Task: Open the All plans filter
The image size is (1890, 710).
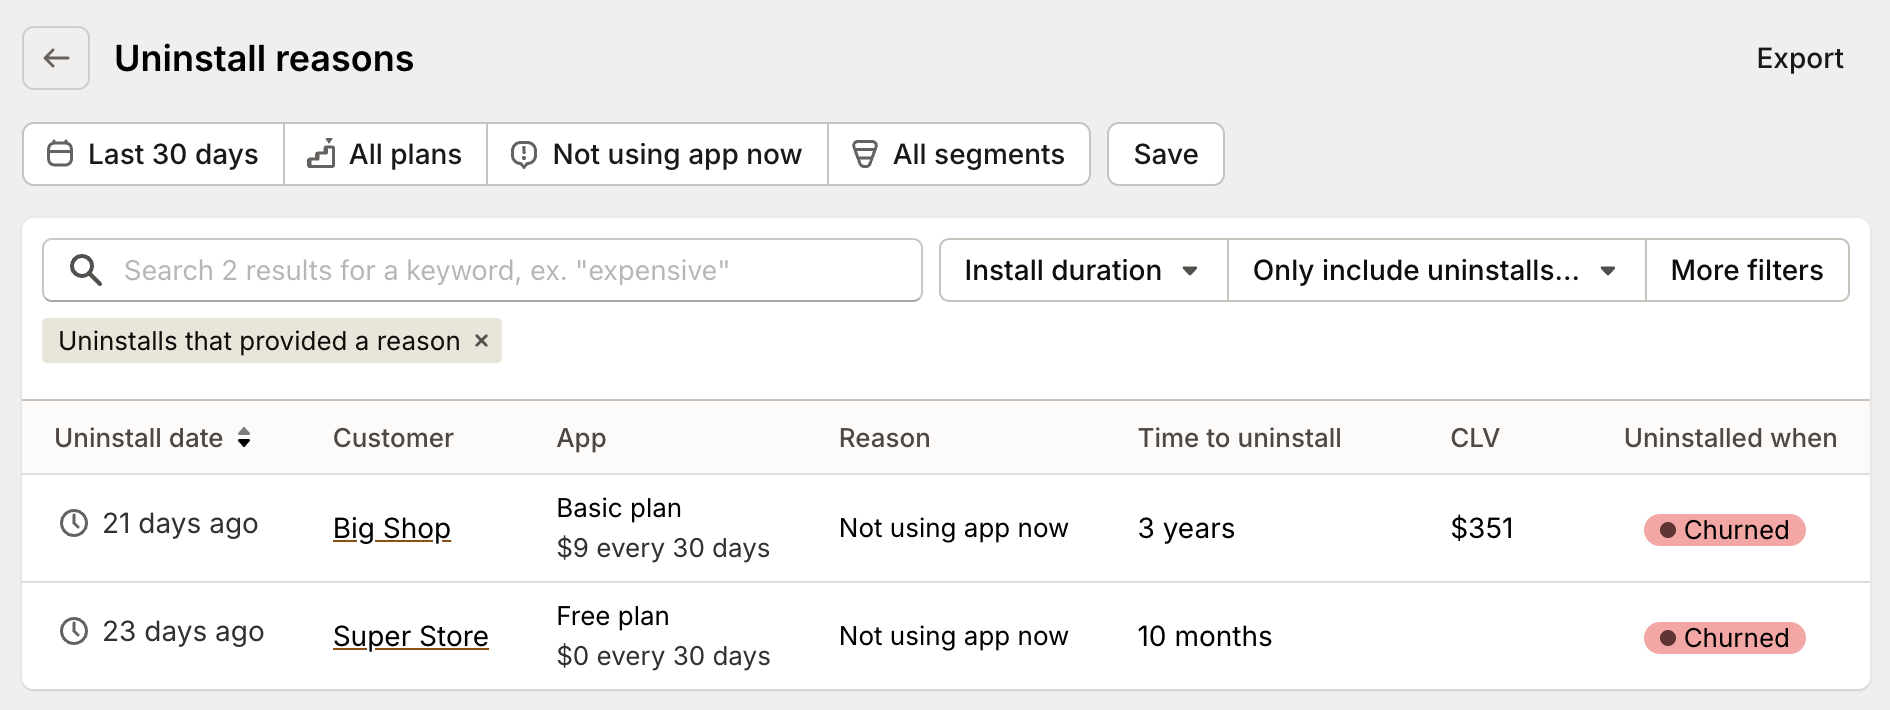Action: click(x=385, y=154)
